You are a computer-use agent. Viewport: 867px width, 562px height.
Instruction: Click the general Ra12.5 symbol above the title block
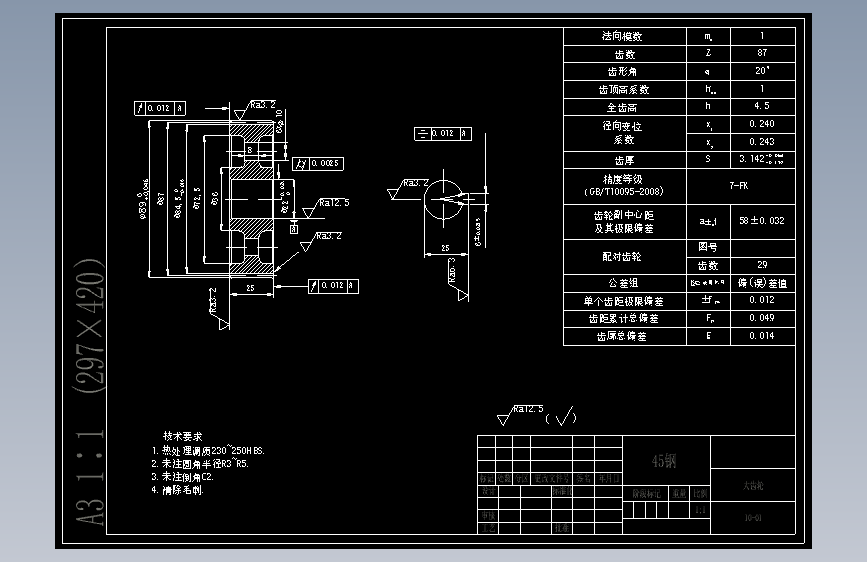click(x=520, y=414)
